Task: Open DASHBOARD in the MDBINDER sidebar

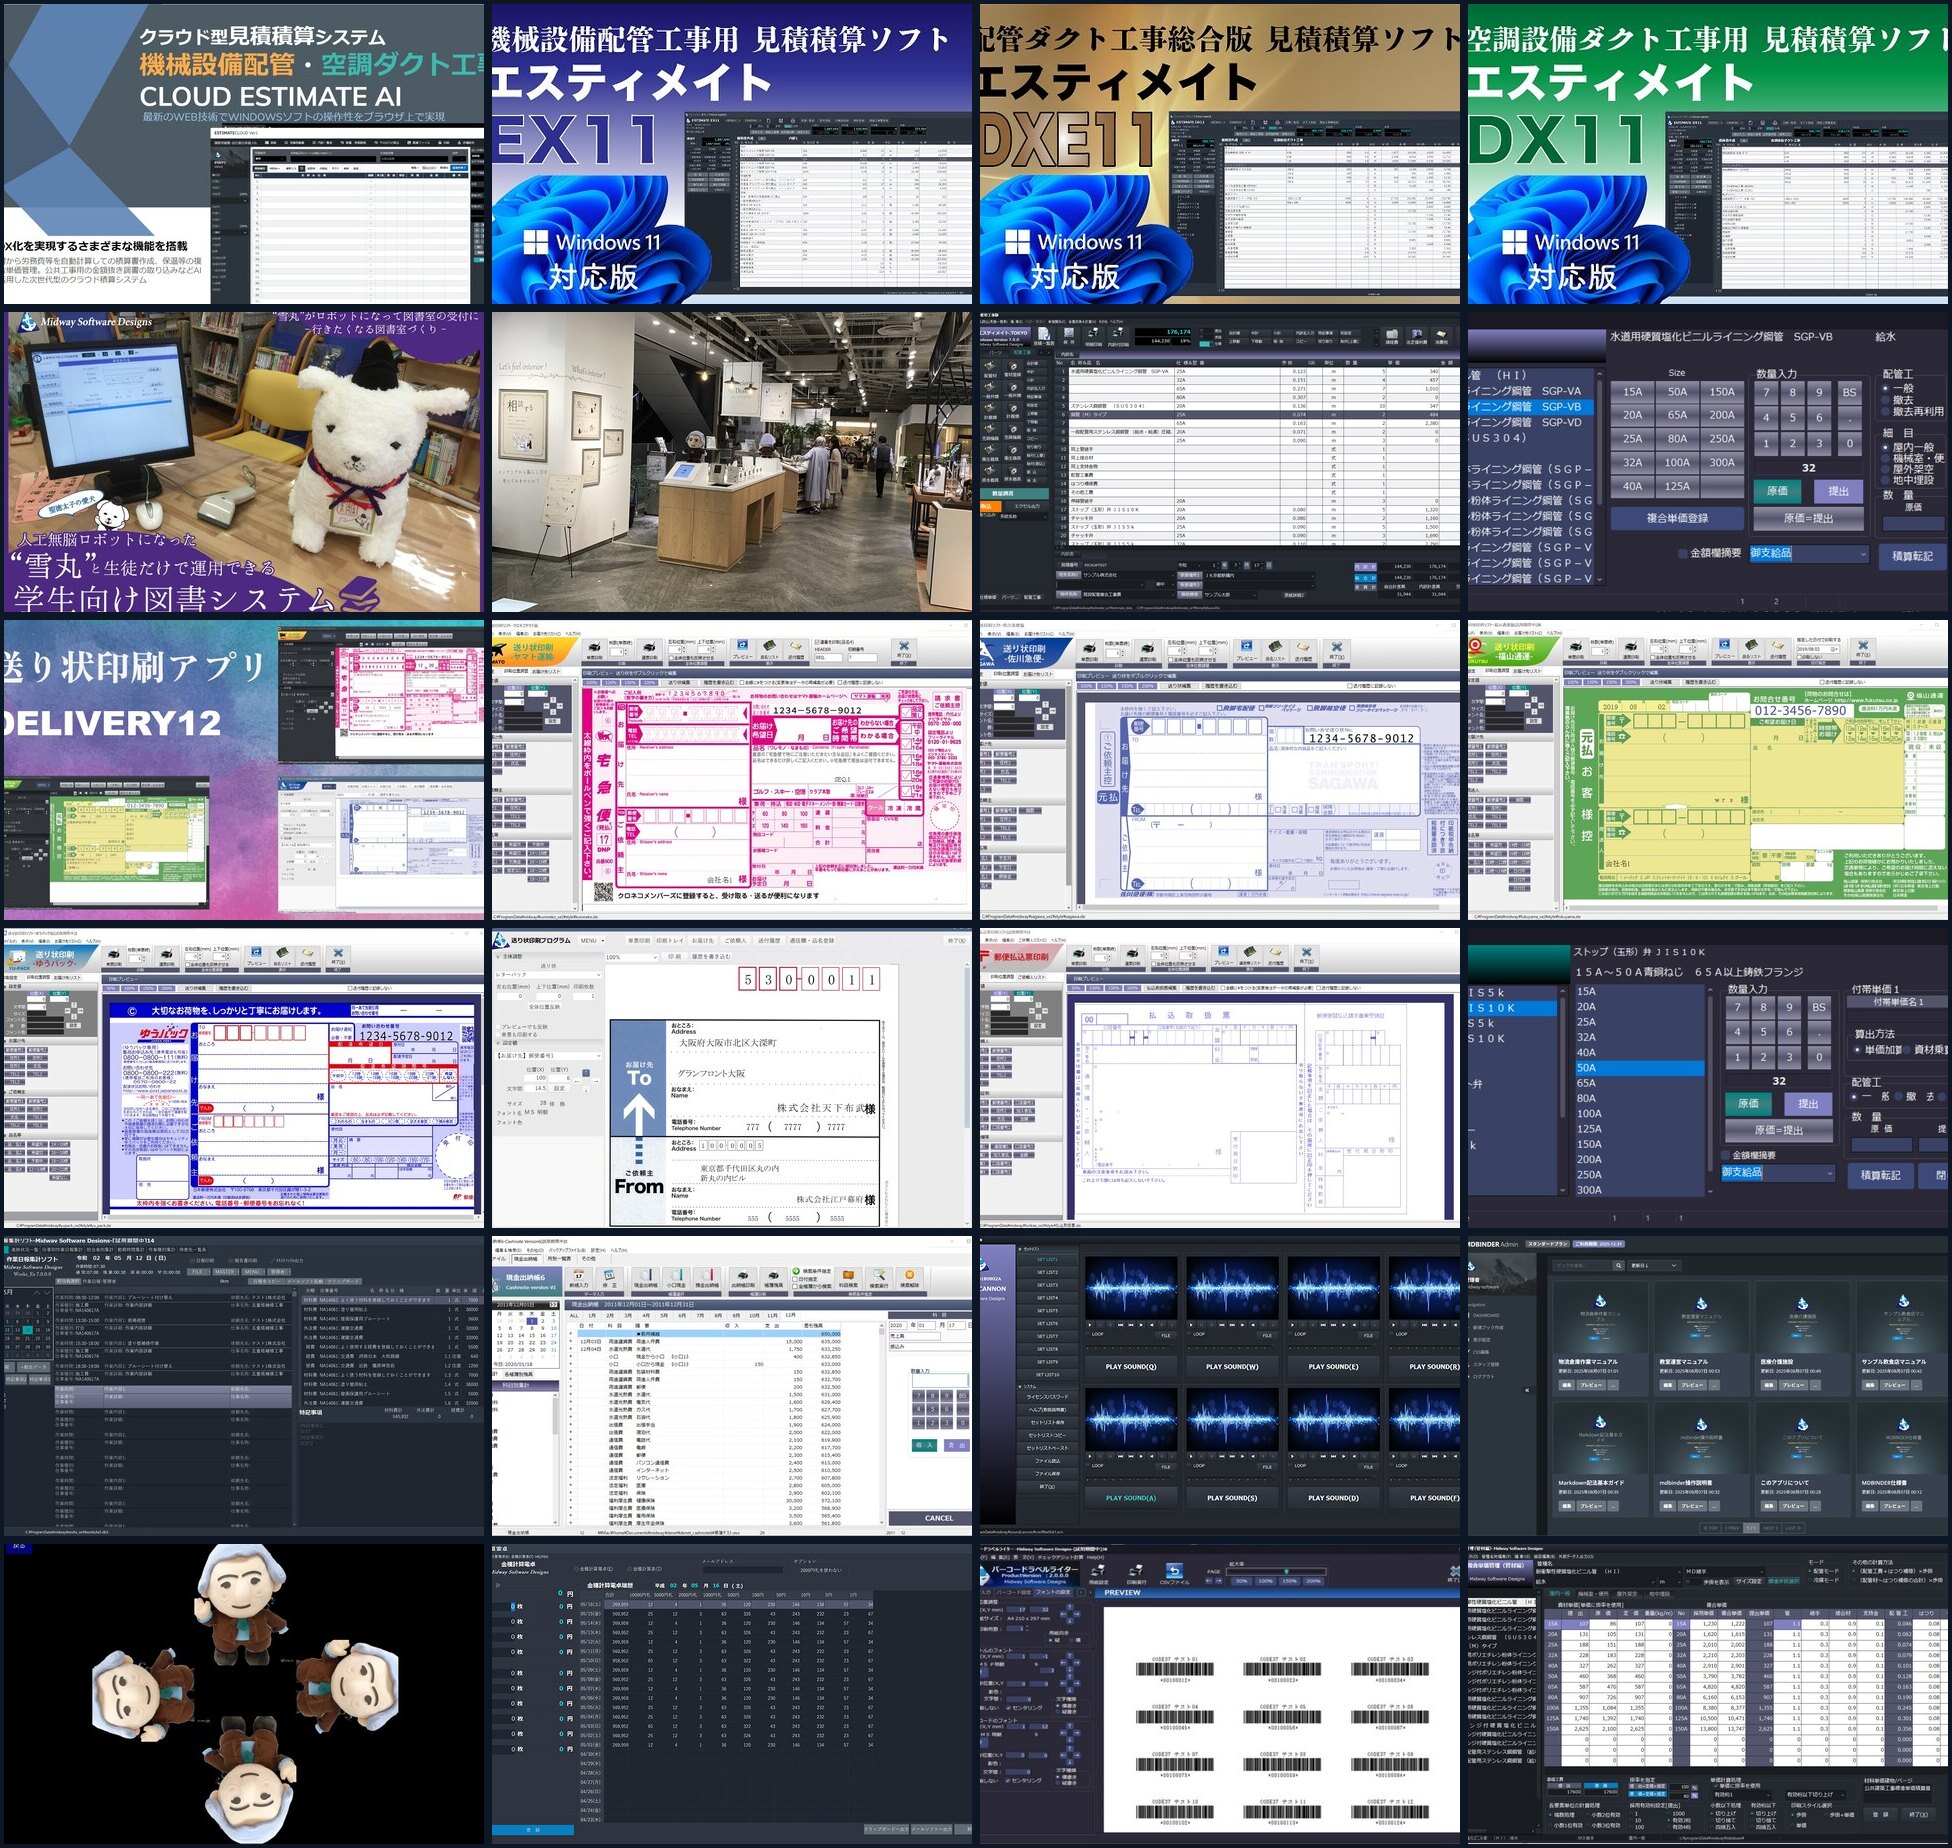Action: click(x=1487, y=1315)
